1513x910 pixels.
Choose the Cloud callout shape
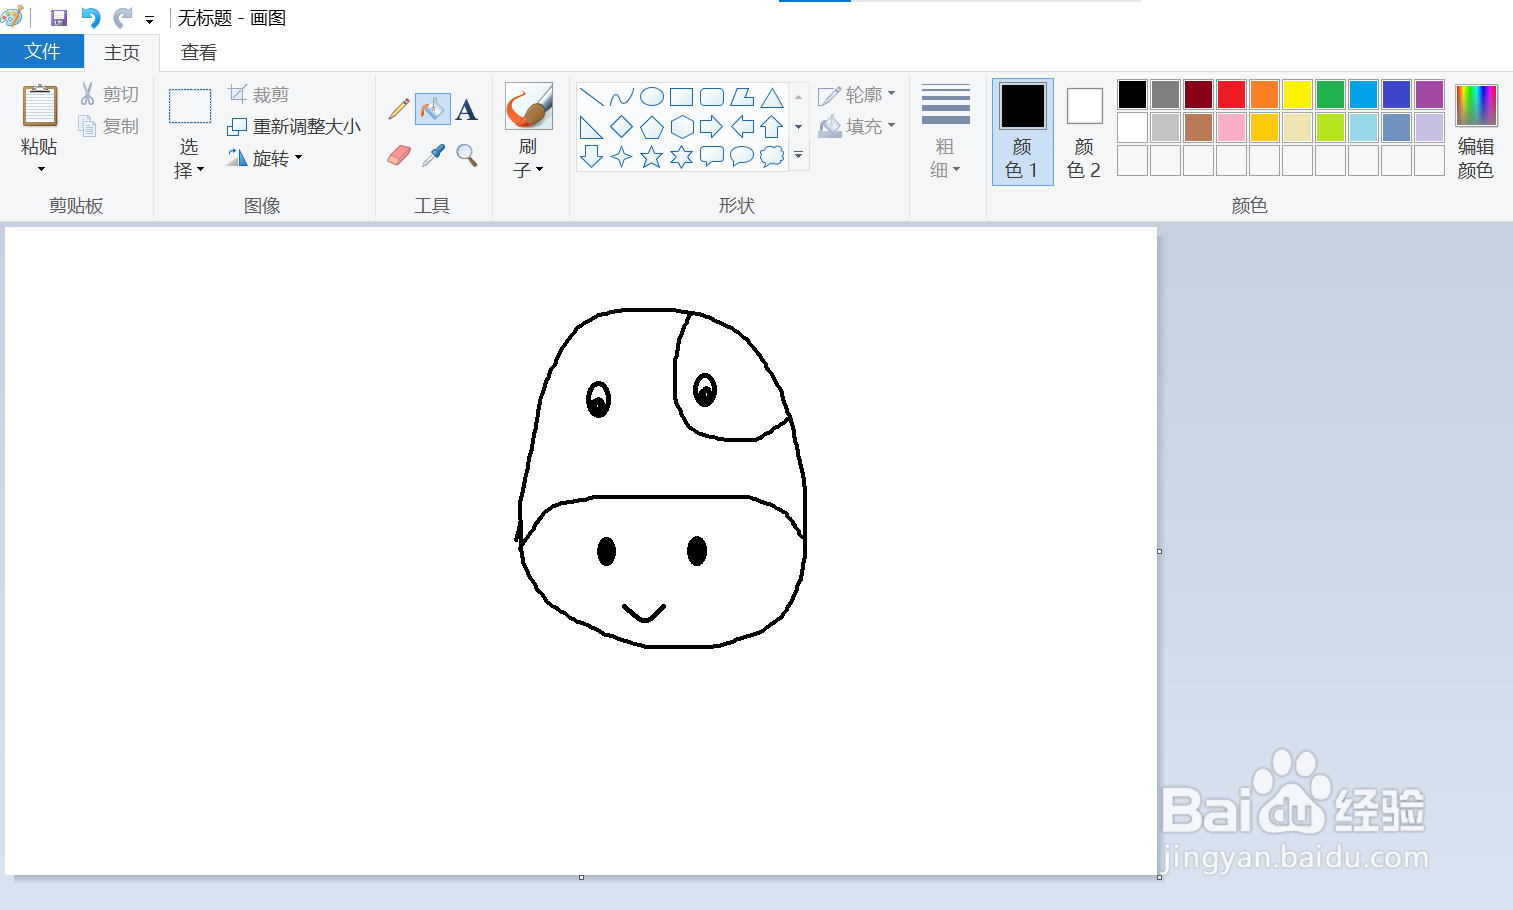pos(772,156)
